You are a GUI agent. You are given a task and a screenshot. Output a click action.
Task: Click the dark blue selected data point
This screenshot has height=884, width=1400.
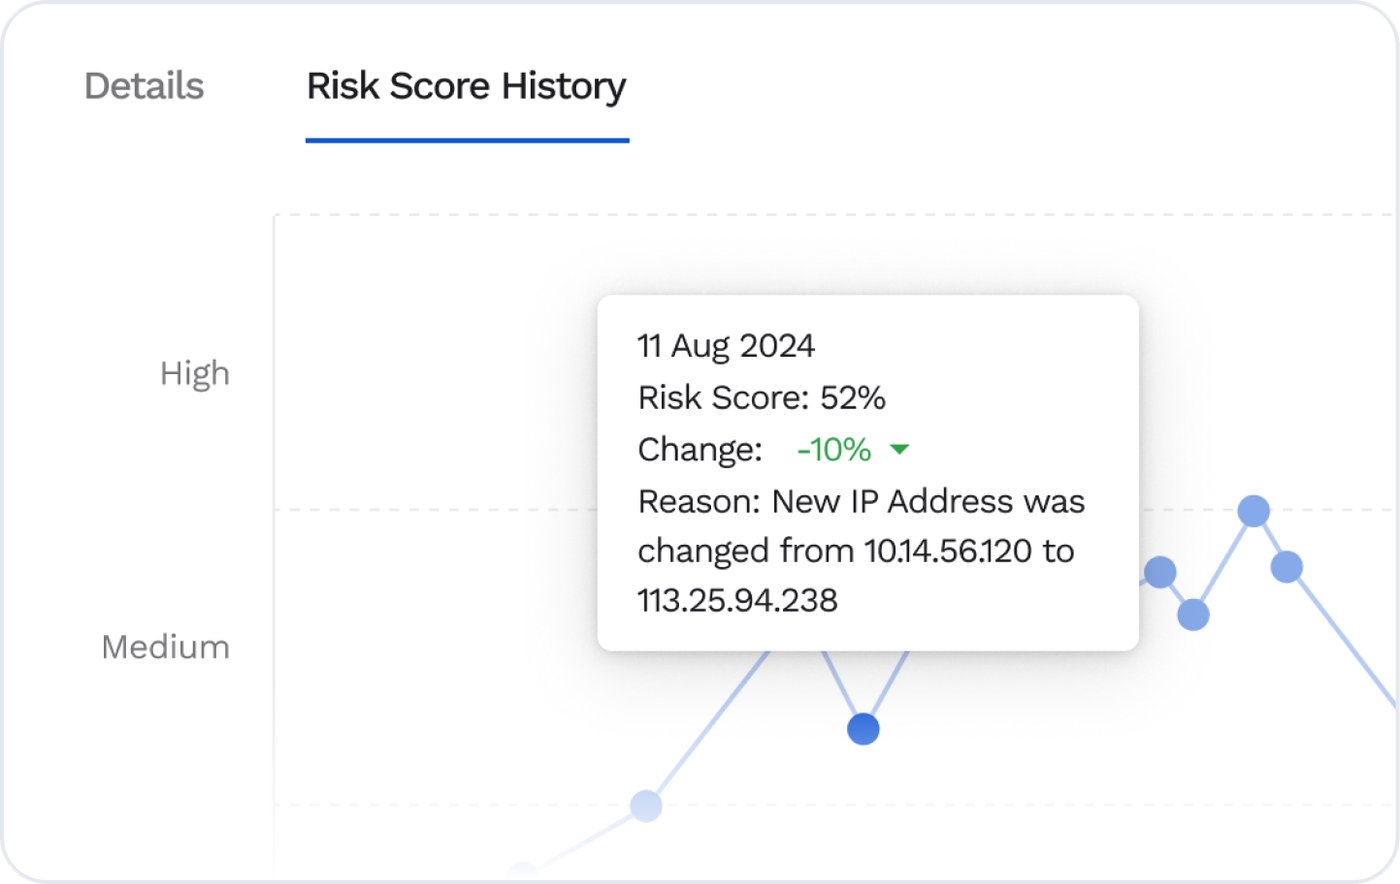tap(863, 729)
